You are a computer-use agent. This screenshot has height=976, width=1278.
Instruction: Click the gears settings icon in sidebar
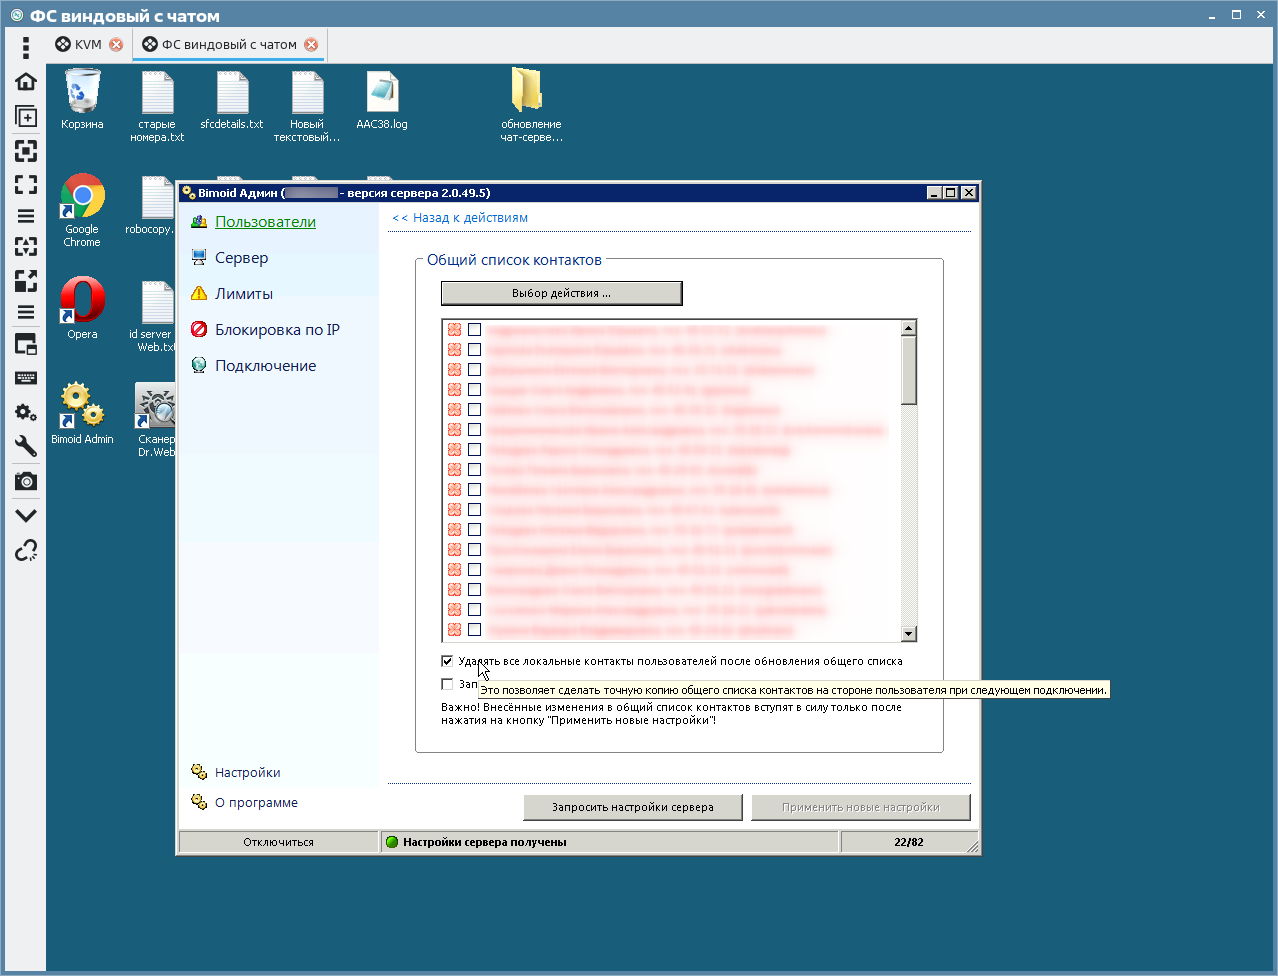click(x=26, y=412)
